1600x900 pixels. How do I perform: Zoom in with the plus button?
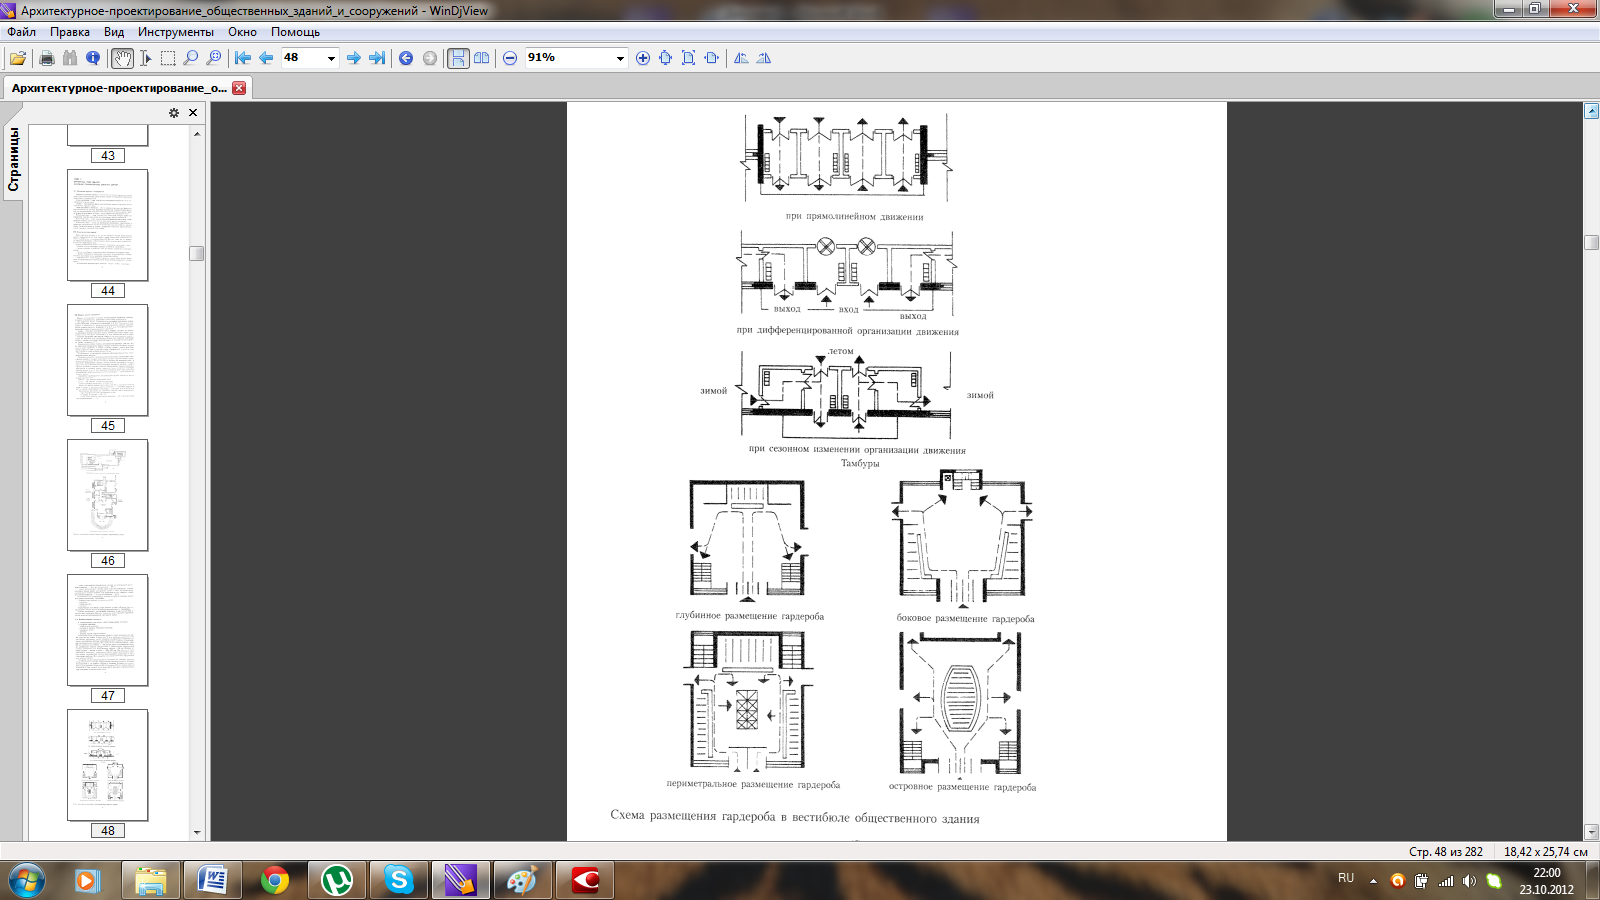(643, 58)
